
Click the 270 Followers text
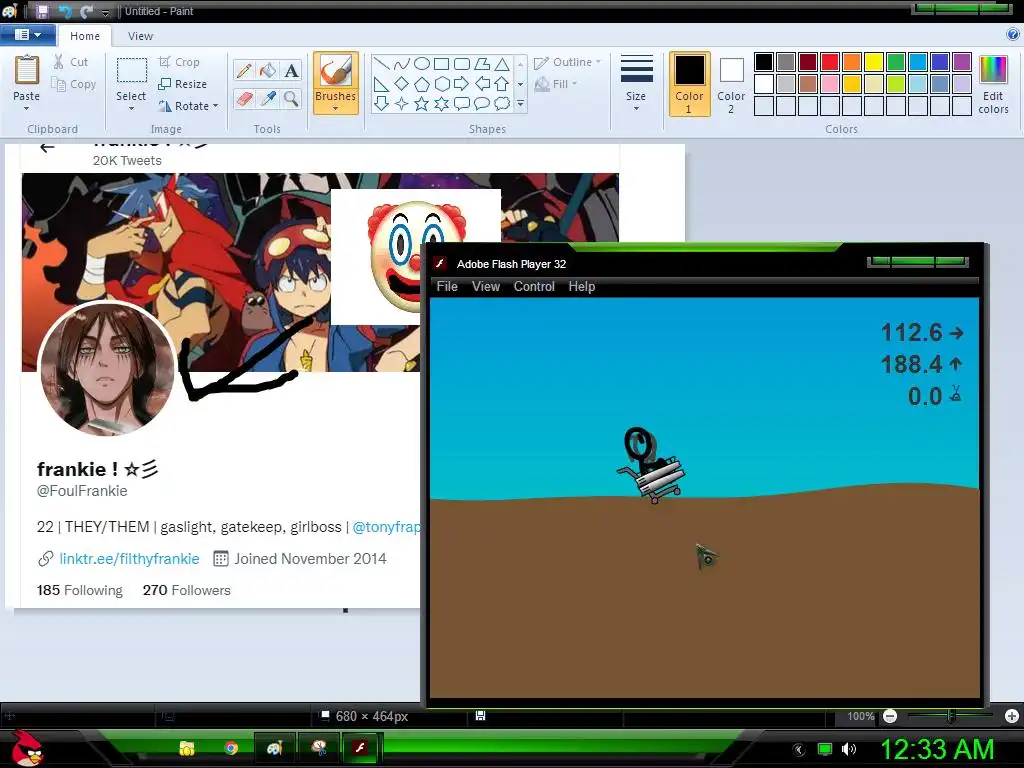[187, 590]
